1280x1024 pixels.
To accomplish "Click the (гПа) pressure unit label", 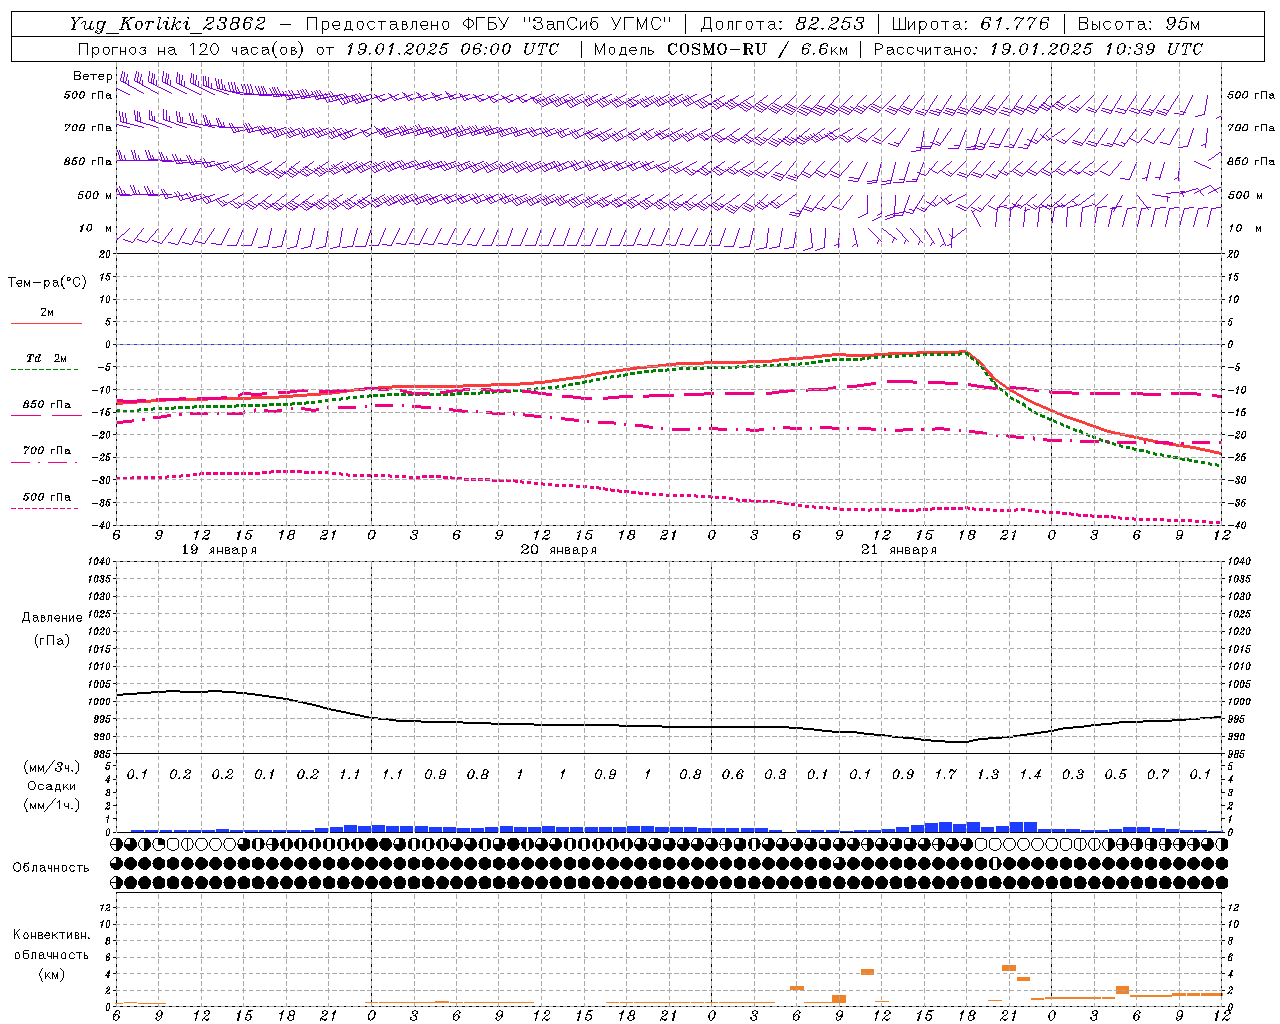I will coord(52,640).
